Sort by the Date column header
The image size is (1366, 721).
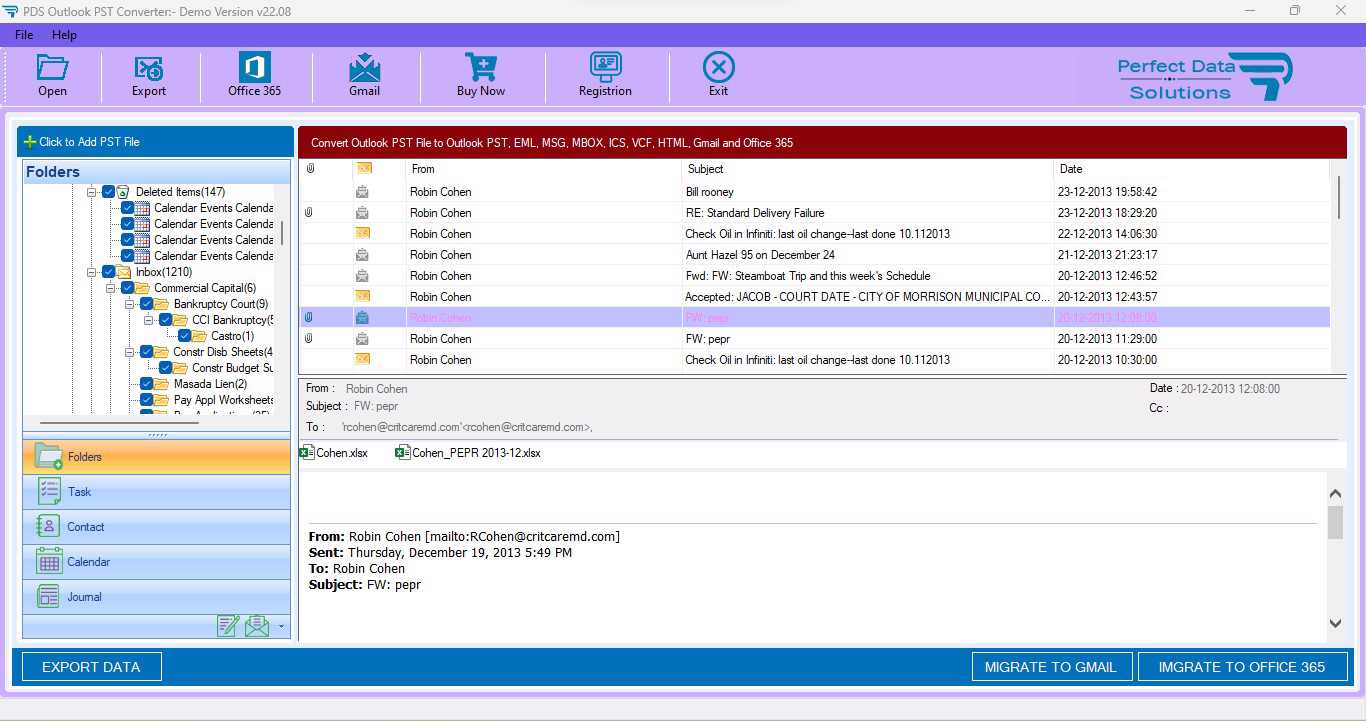(1191, 169)
